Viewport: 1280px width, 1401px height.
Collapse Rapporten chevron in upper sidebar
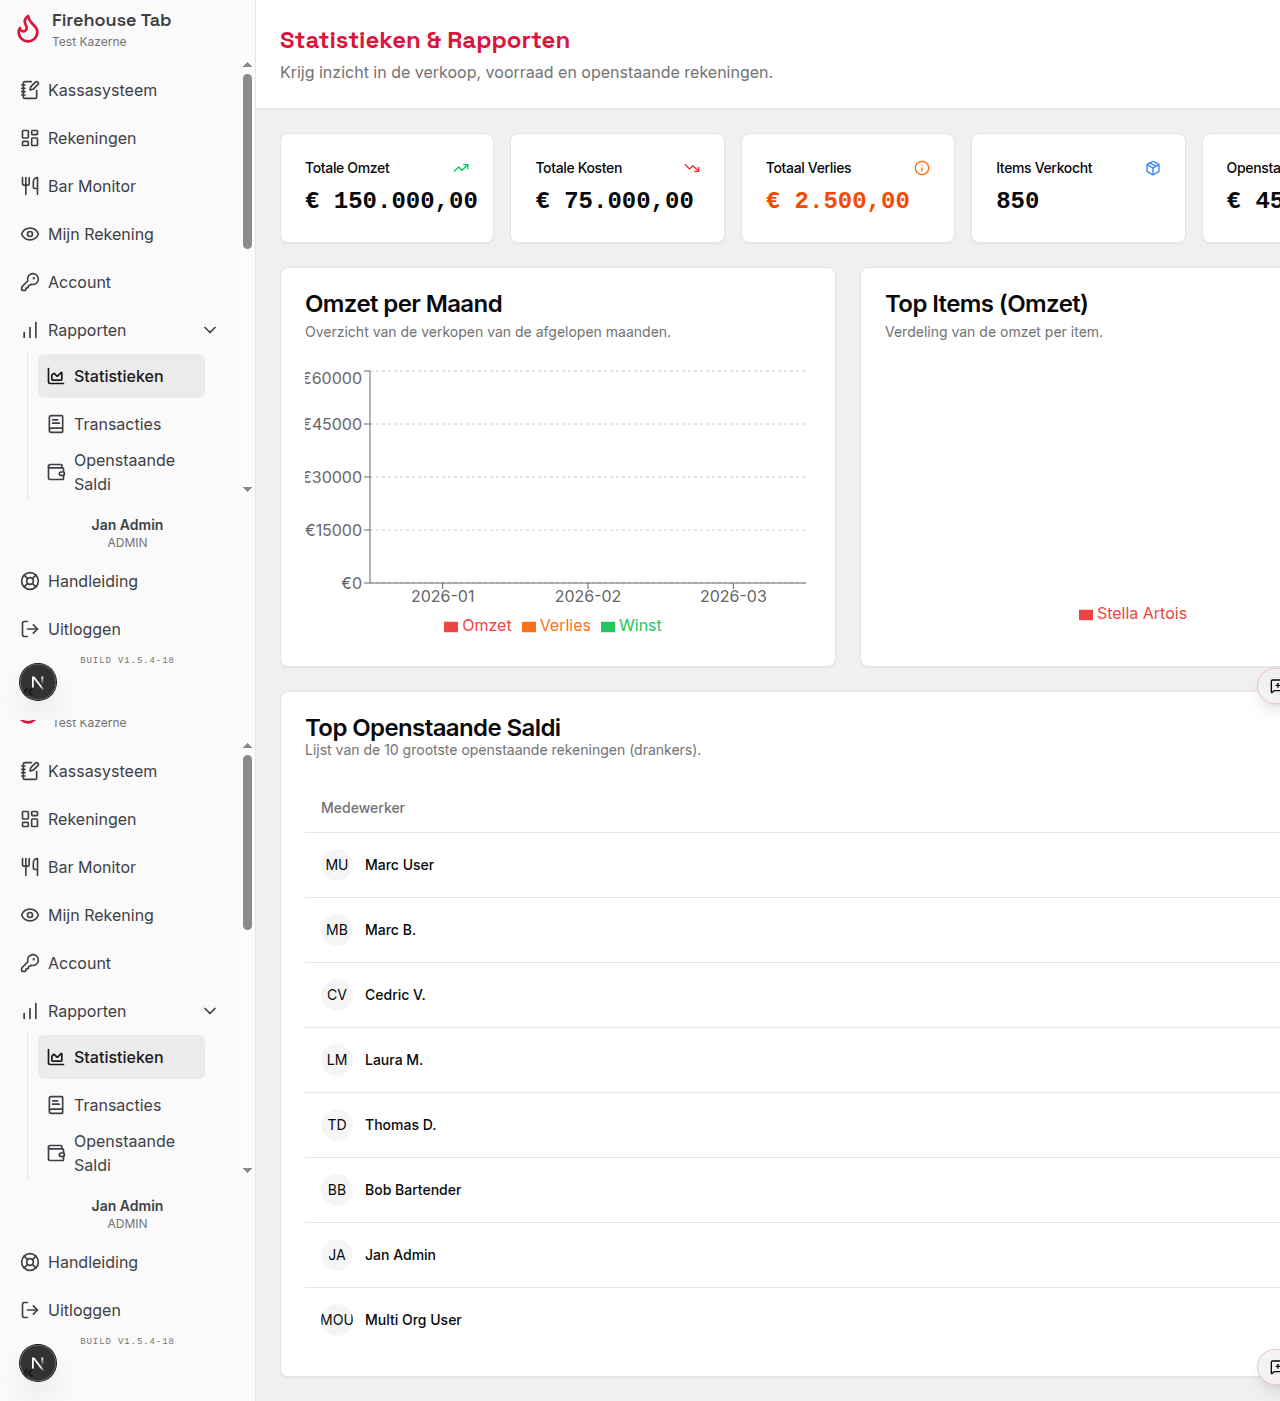pos(210,330)
